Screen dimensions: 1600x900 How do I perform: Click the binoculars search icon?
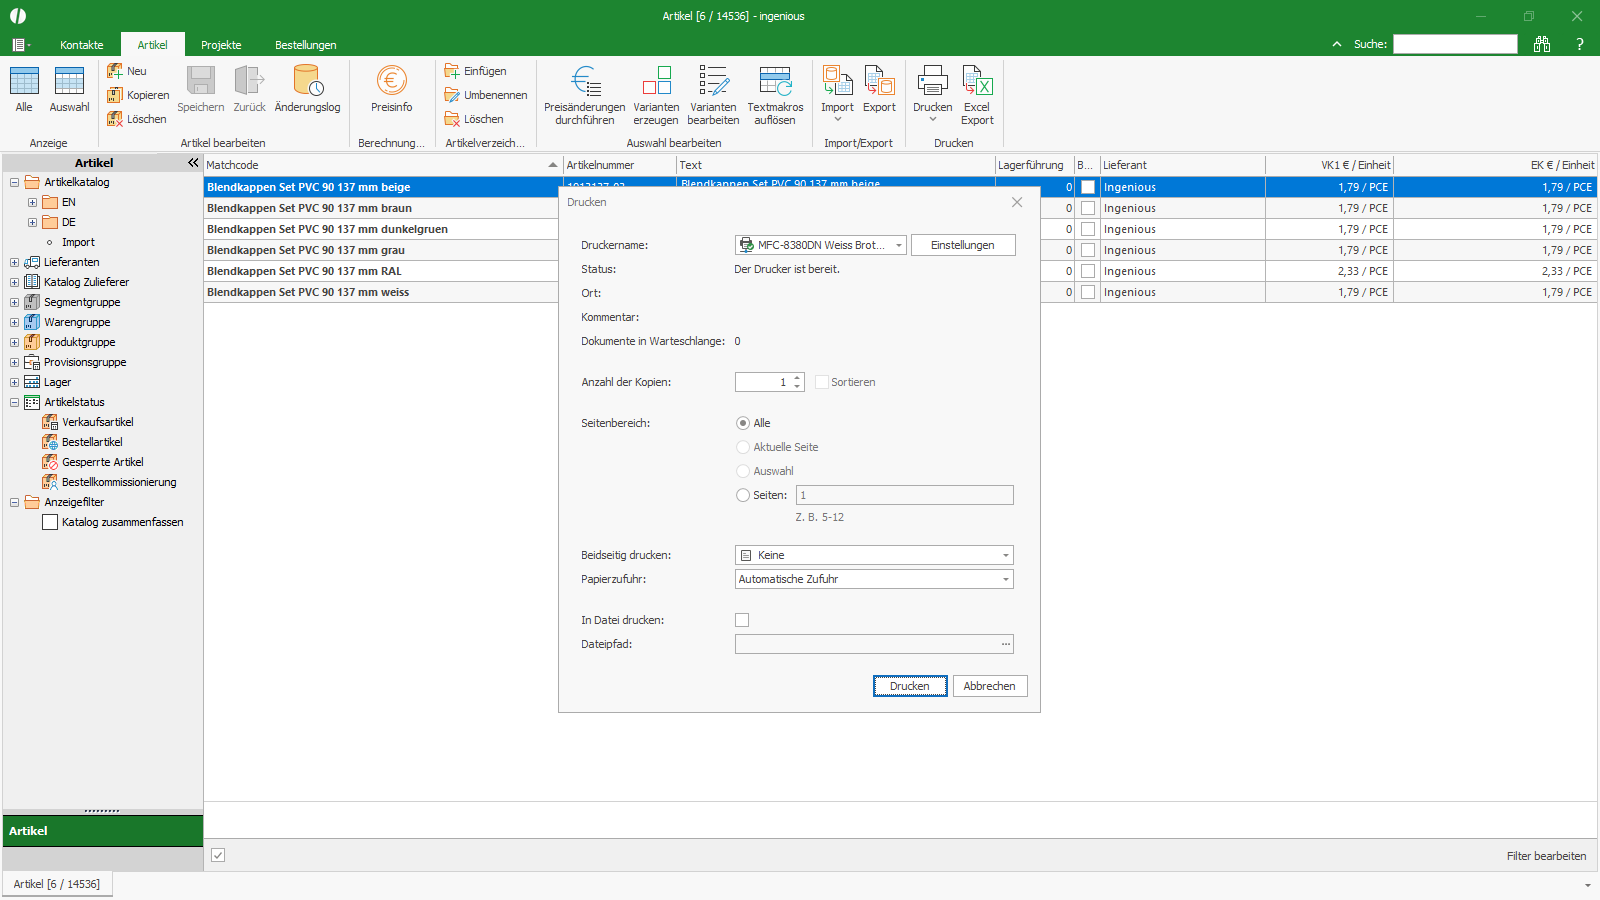(1542, 44)
